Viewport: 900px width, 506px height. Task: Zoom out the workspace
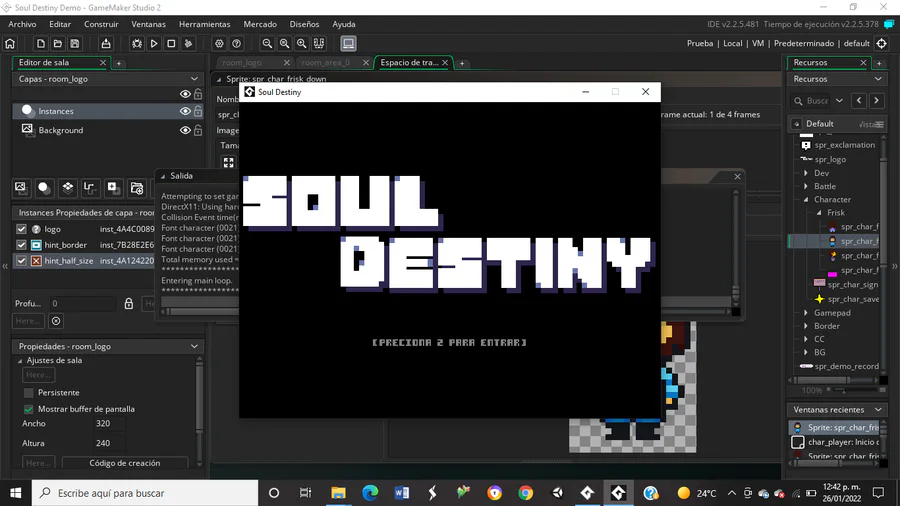point(267,44)
